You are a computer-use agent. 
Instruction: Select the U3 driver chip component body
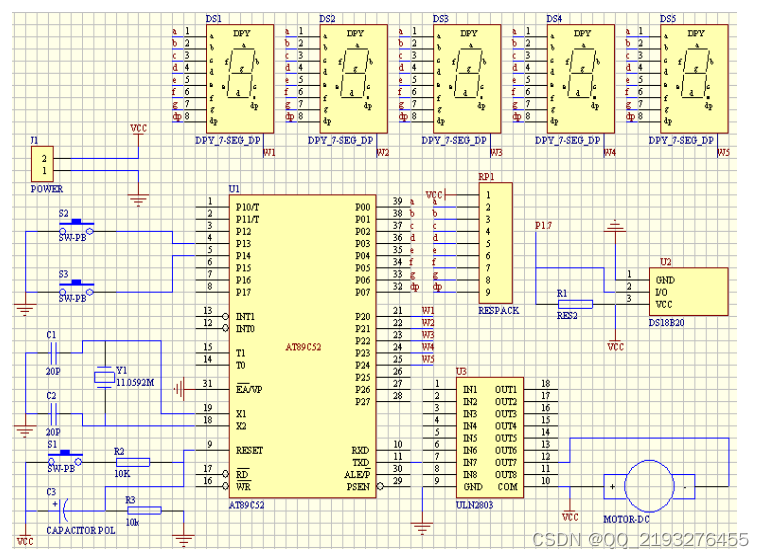pos(490,437)
